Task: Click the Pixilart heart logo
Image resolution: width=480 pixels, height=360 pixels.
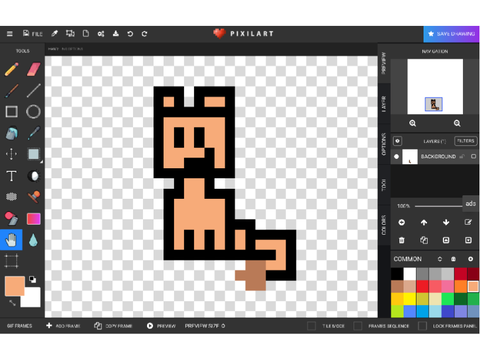Action: point(219,33)
